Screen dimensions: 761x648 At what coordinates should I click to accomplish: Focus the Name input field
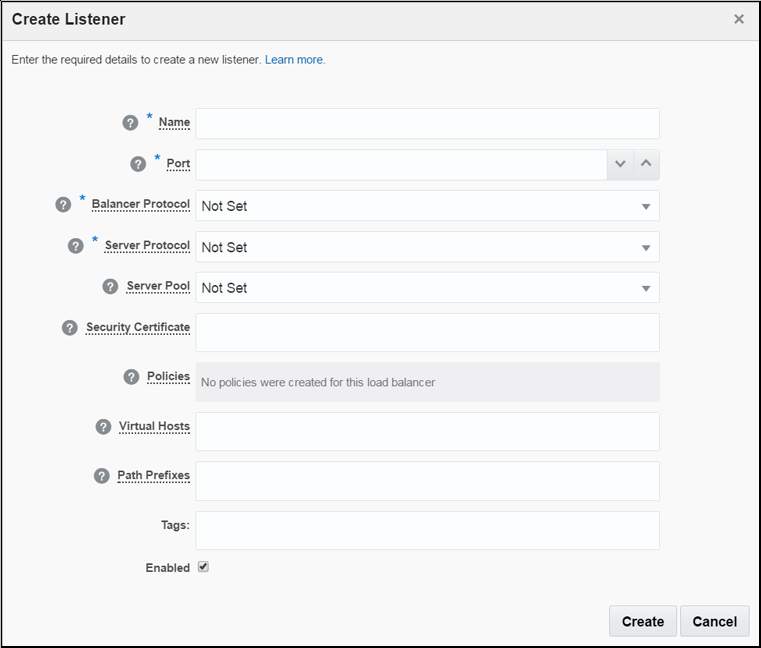[x=427, y=124]
